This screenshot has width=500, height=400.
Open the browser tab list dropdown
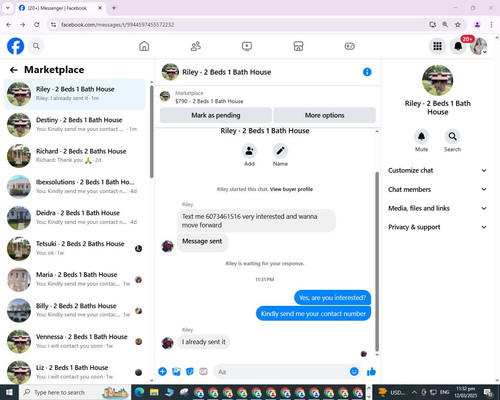[x=8, y=8]
